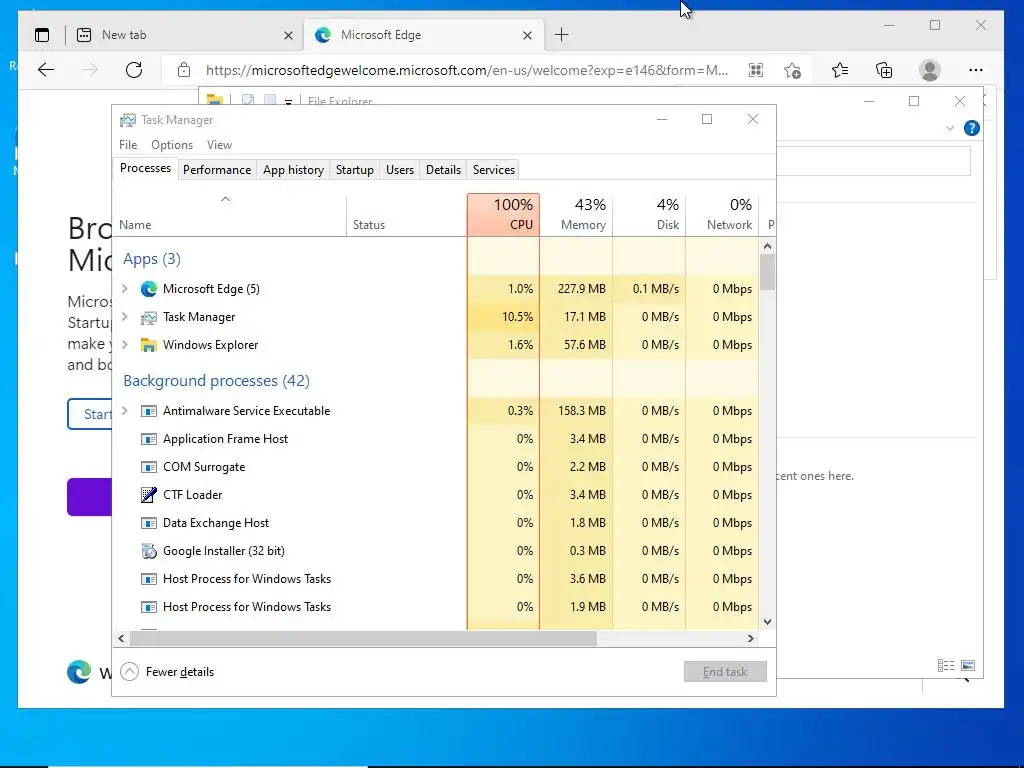View site information lock icon
Screen dimensions: 1024x768
(x=184, y=70)
